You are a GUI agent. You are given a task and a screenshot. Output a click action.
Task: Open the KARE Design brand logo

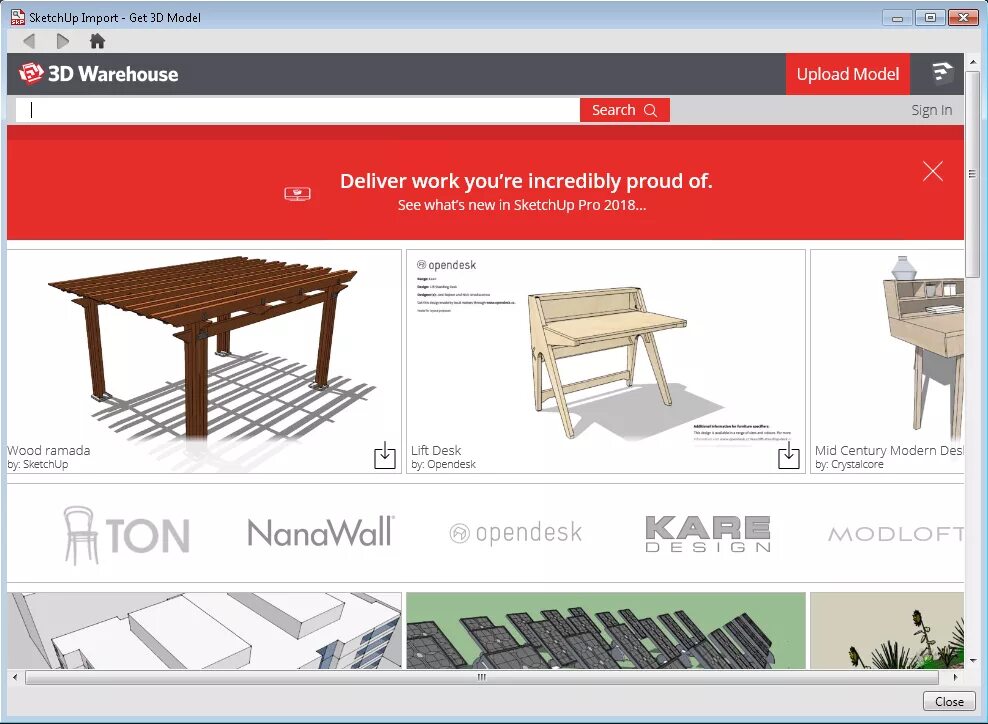coord(708,534)
